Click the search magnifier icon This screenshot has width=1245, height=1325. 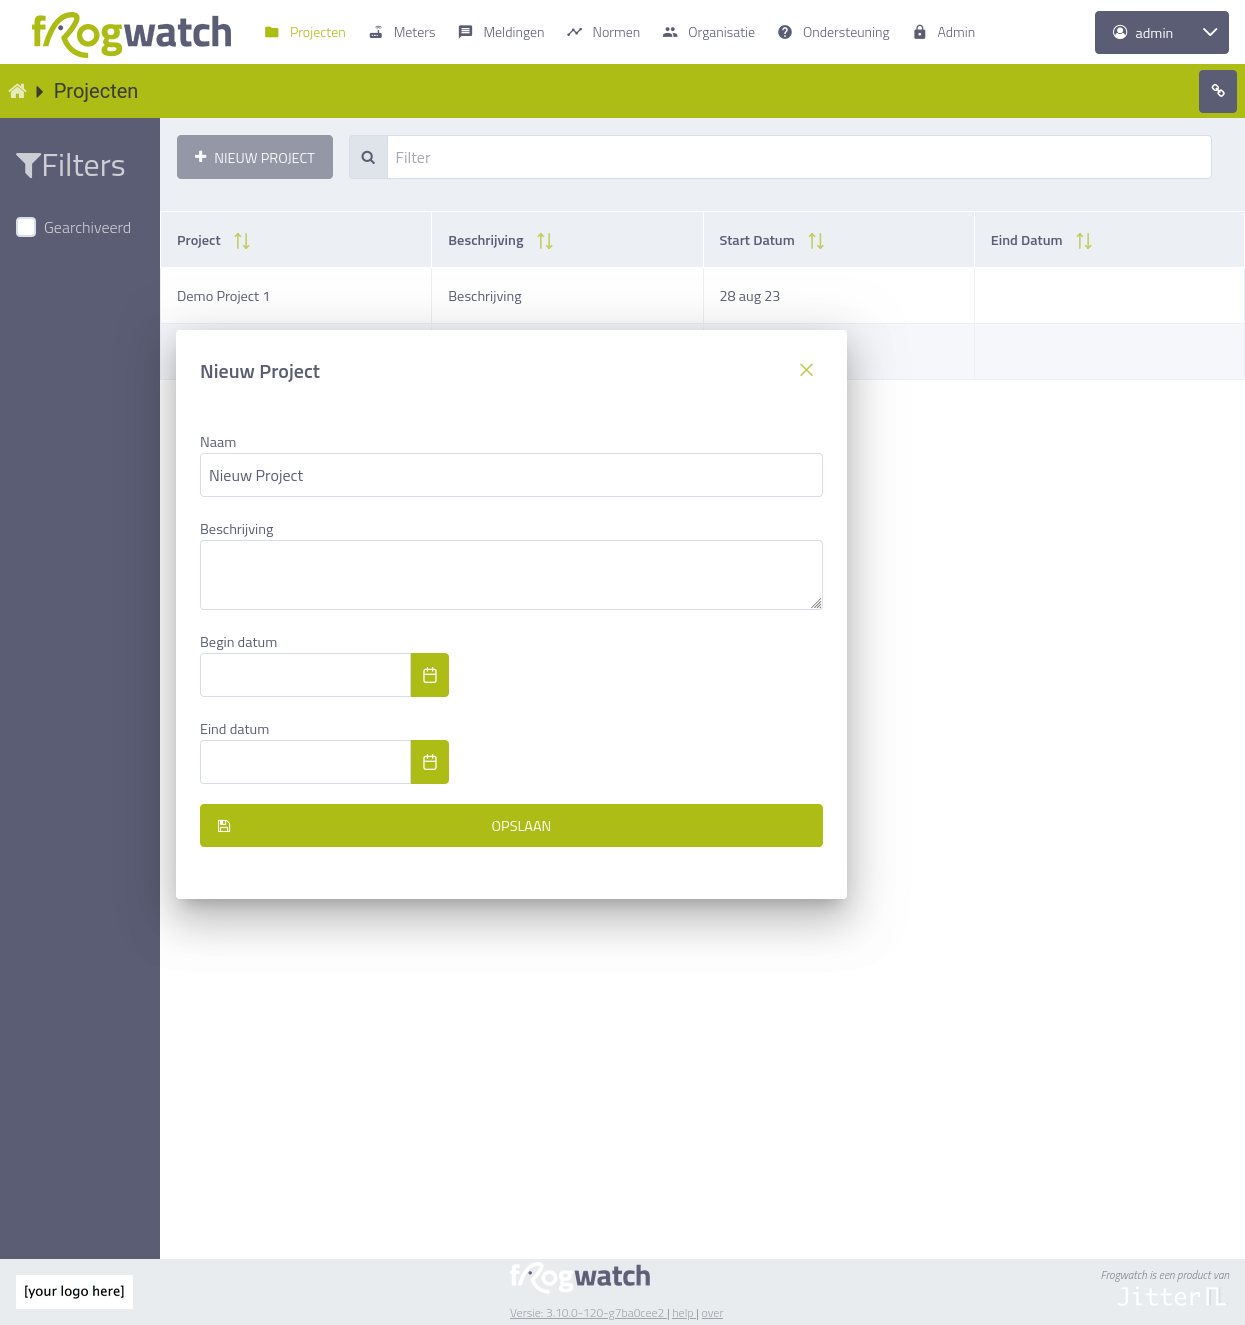368,157
